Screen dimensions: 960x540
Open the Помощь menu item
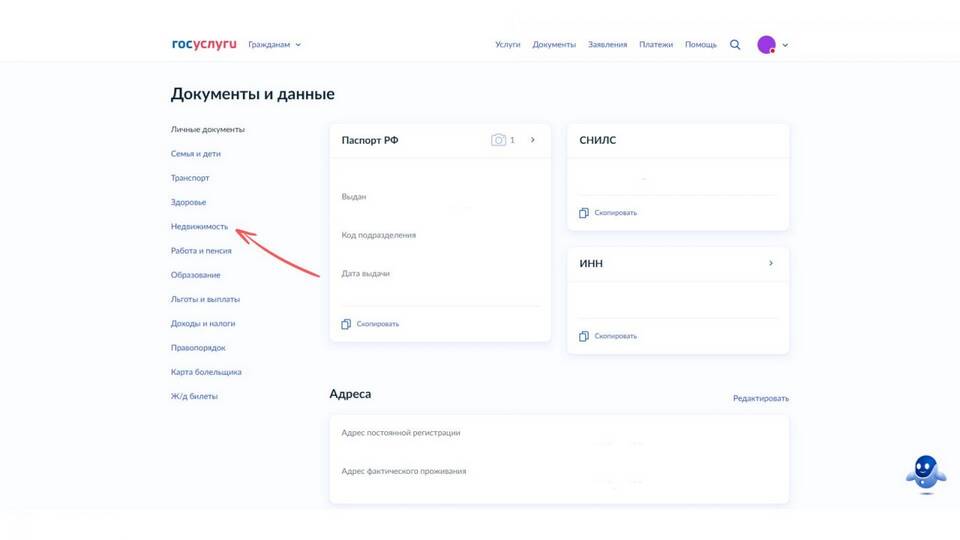point(700,45)
